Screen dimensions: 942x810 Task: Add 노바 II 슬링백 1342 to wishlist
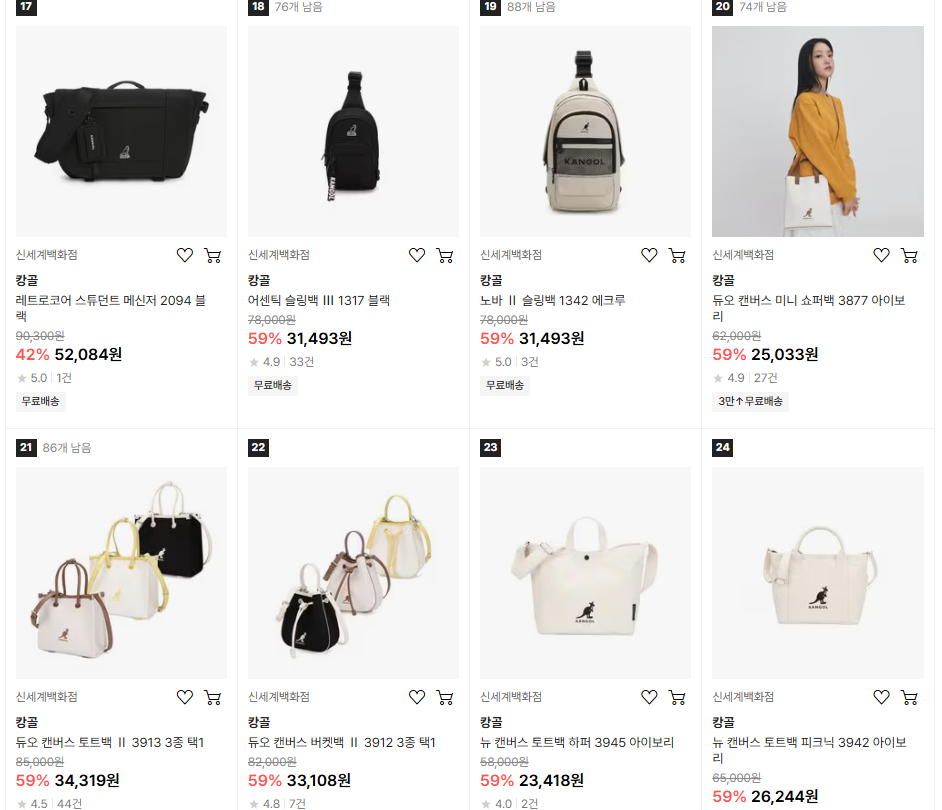point(649,255)
